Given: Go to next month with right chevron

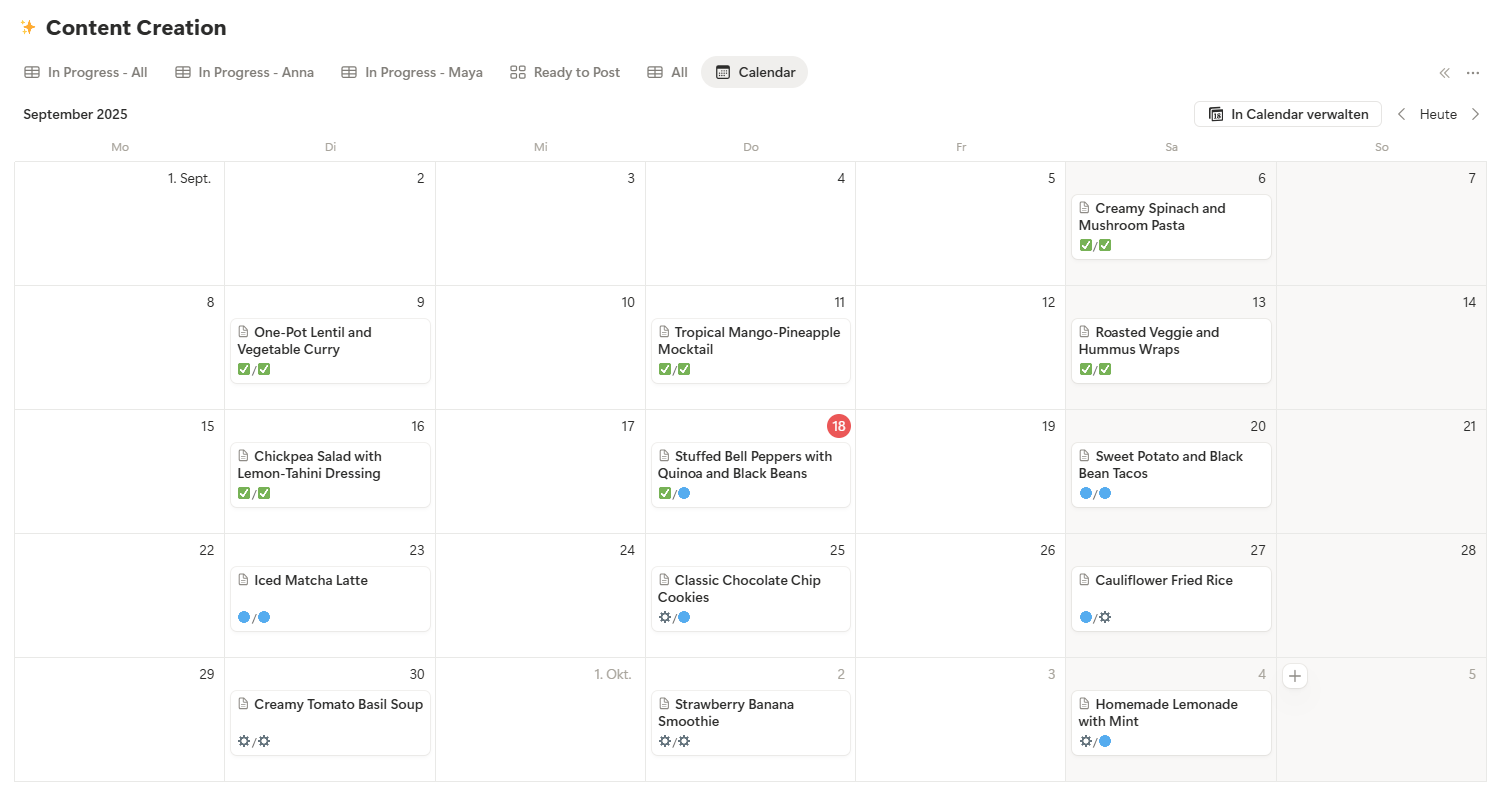Looking at the screenshot, I should click(x=1475, y=114).
